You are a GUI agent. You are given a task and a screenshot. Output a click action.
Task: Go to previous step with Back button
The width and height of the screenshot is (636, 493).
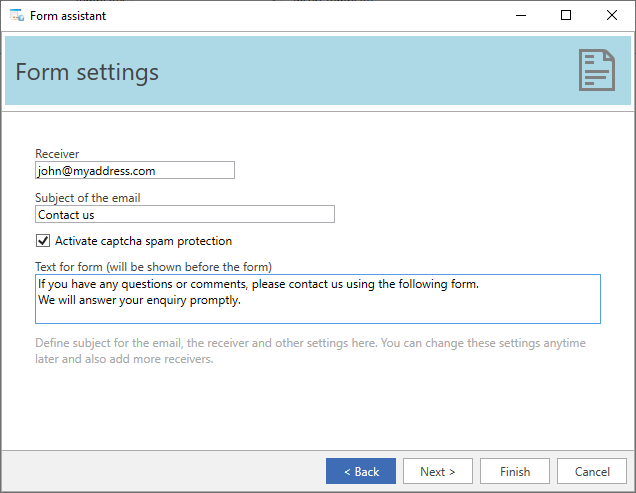(361, 471)
